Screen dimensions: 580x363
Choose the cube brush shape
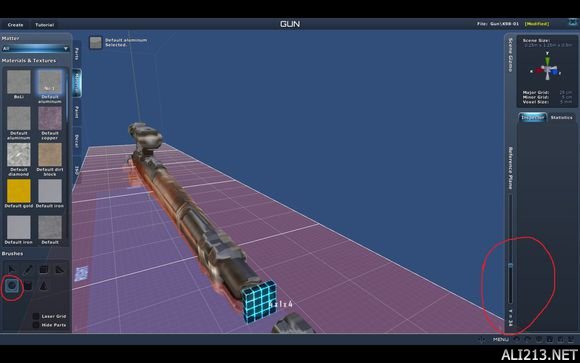point(44,269)
